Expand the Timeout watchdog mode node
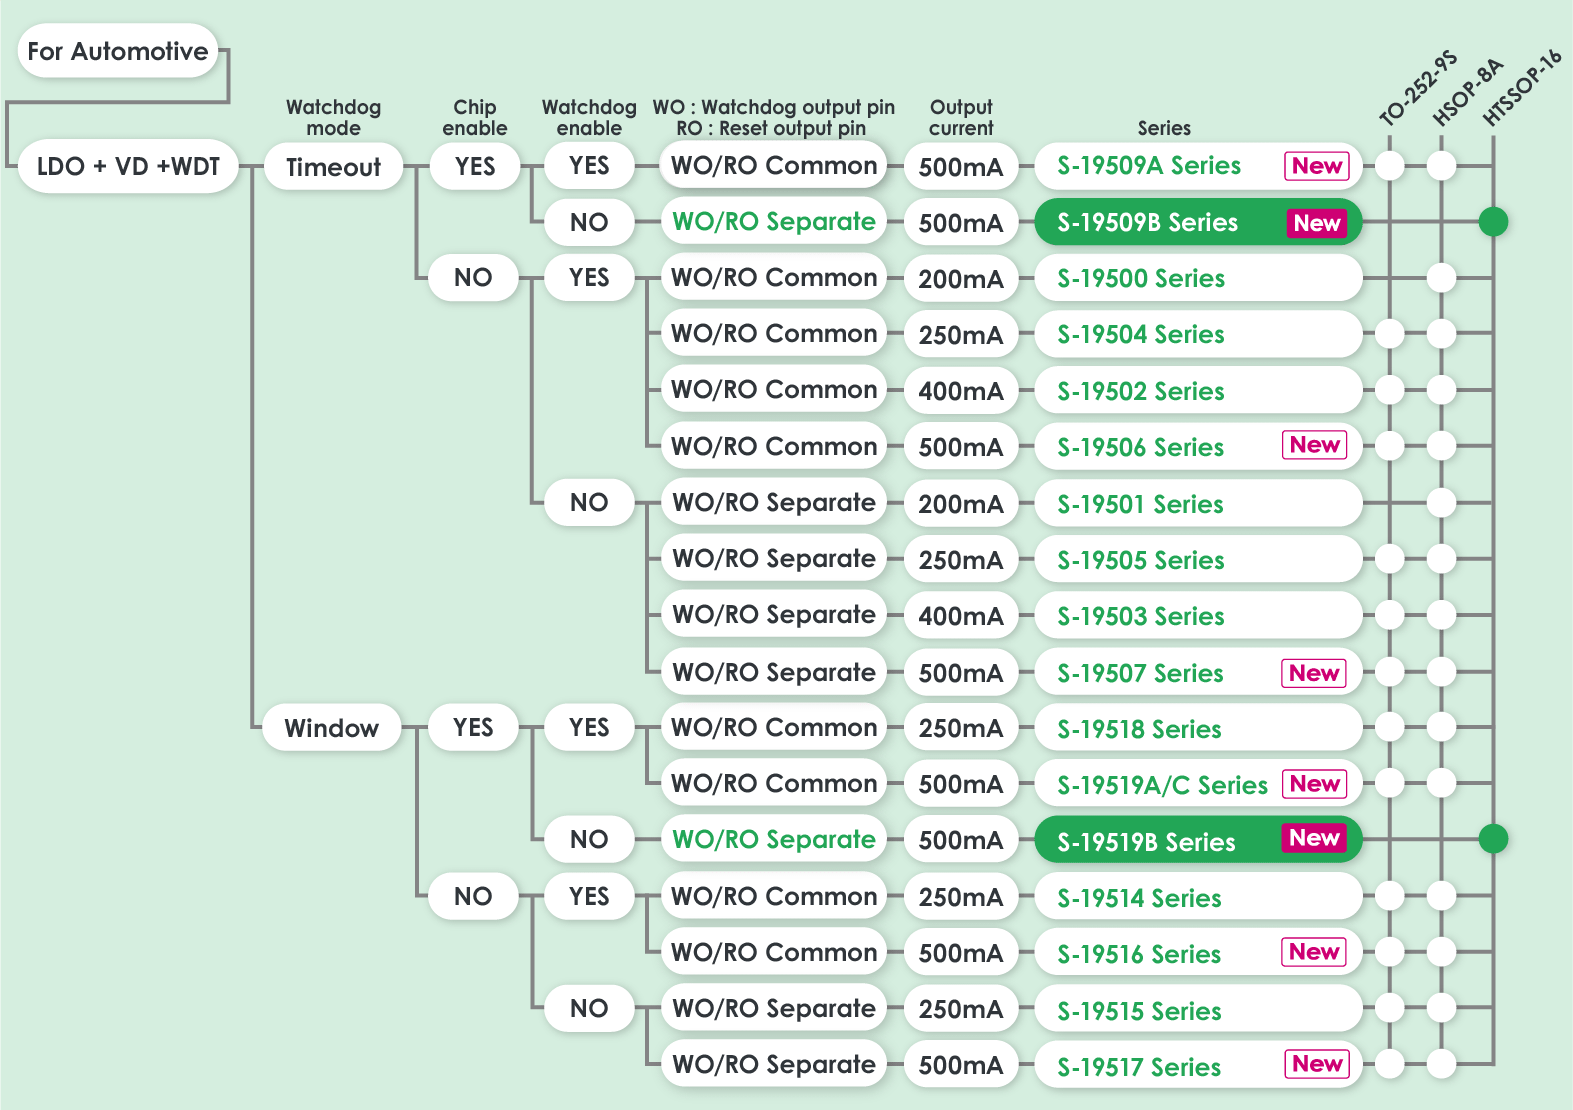Viewport: 1573px width, 1110px height. [333, 167]
